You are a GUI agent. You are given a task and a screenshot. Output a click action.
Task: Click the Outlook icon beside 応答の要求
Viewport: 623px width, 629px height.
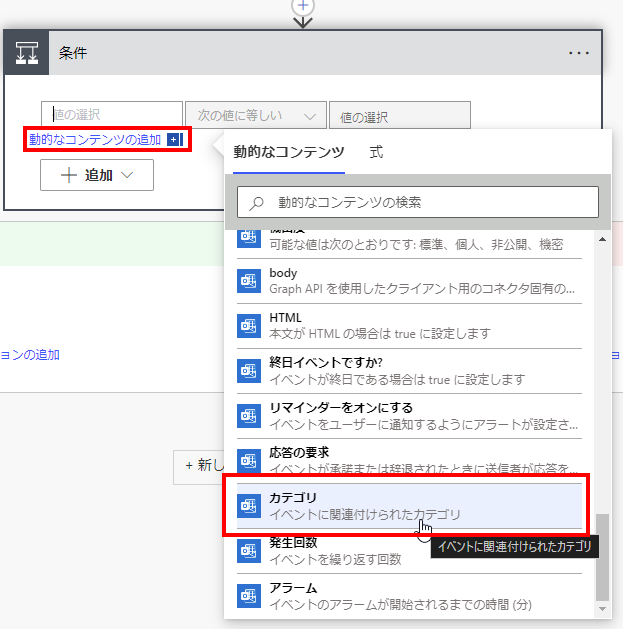249,461
